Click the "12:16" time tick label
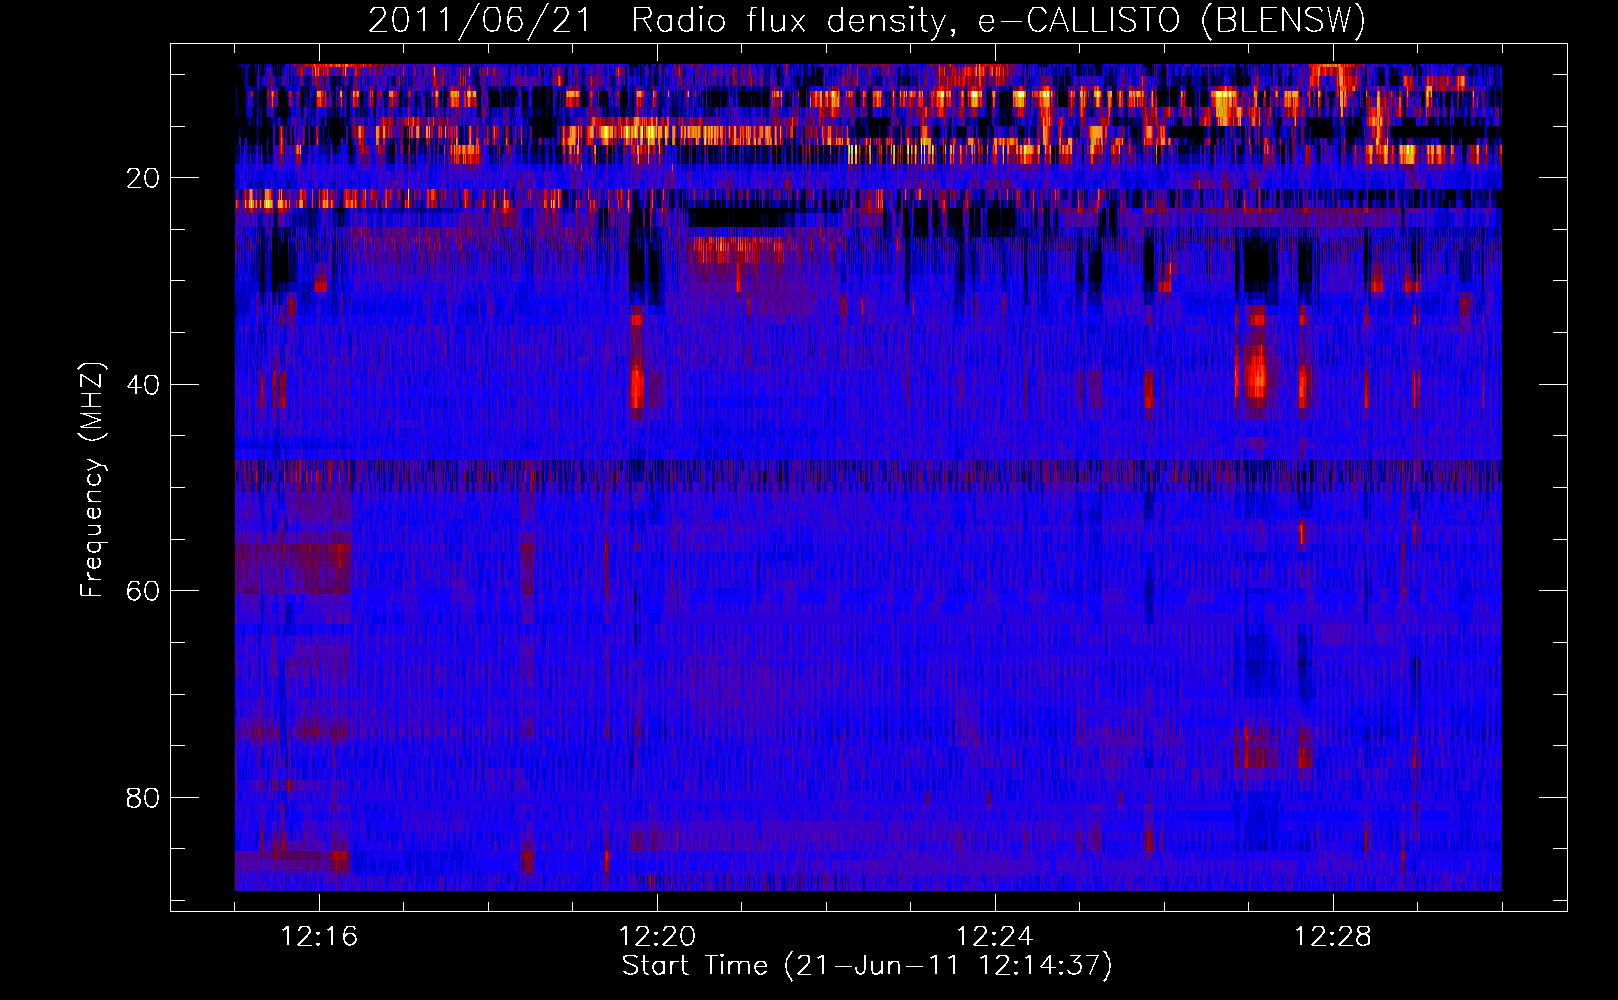 tap(319, 937)
